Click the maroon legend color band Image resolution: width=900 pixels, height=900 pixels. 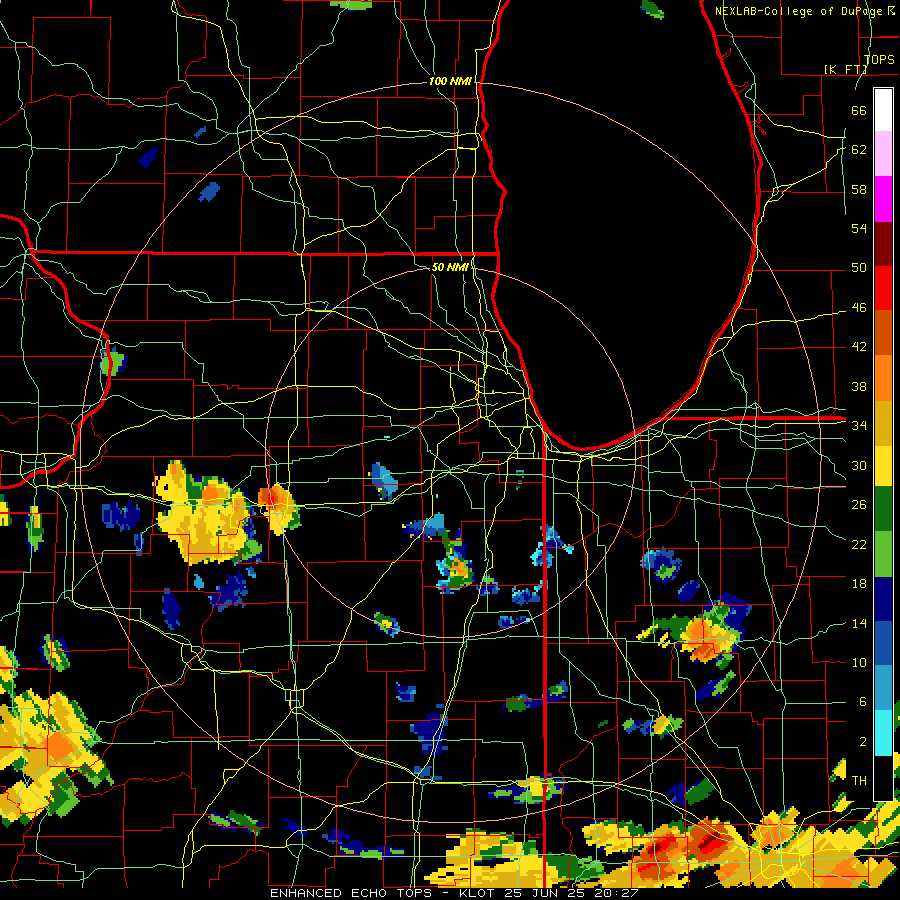tap(883, 243)
